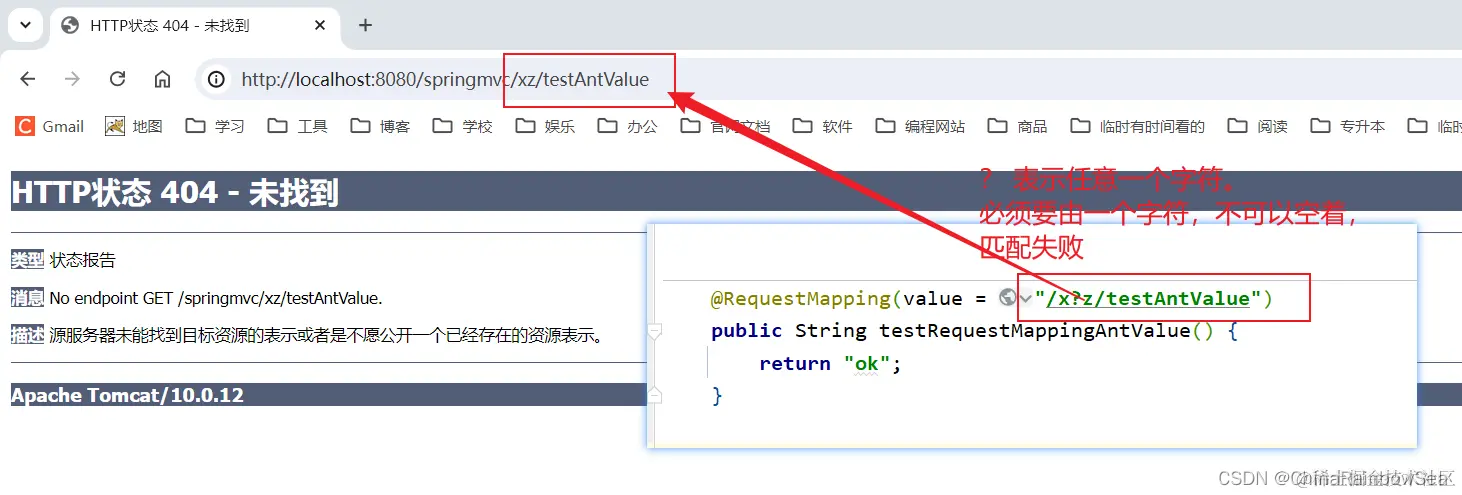Open the 软件 bookmark folder

click(823, 126)
